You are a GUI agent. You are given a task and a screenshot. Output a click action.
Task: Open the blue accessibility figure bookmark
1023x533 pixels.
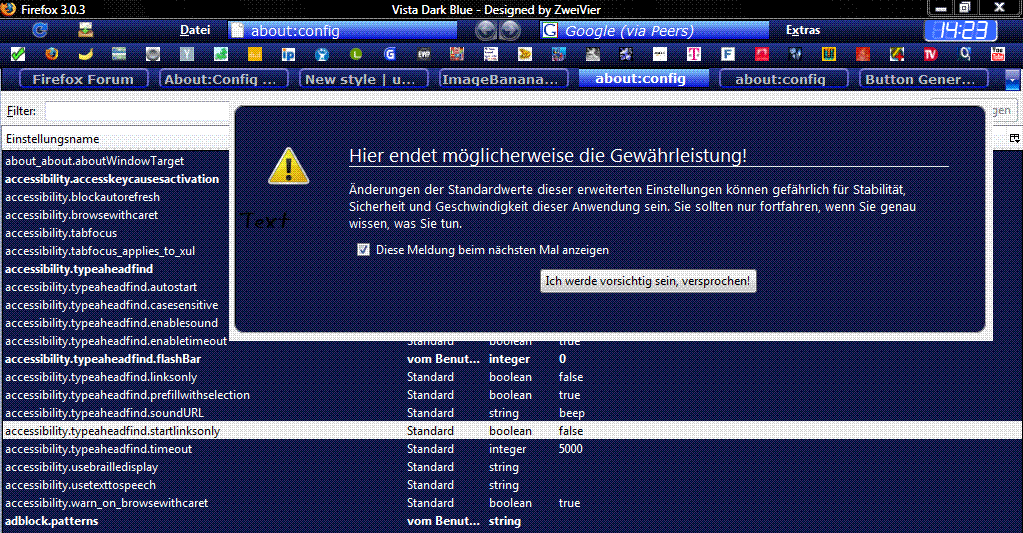pos(322,54)
